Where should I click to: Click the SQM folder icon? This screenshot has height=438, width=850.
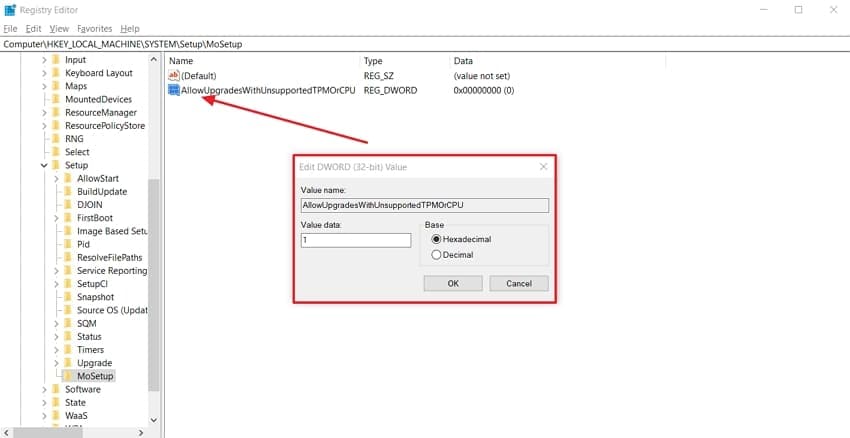[67, 324]
